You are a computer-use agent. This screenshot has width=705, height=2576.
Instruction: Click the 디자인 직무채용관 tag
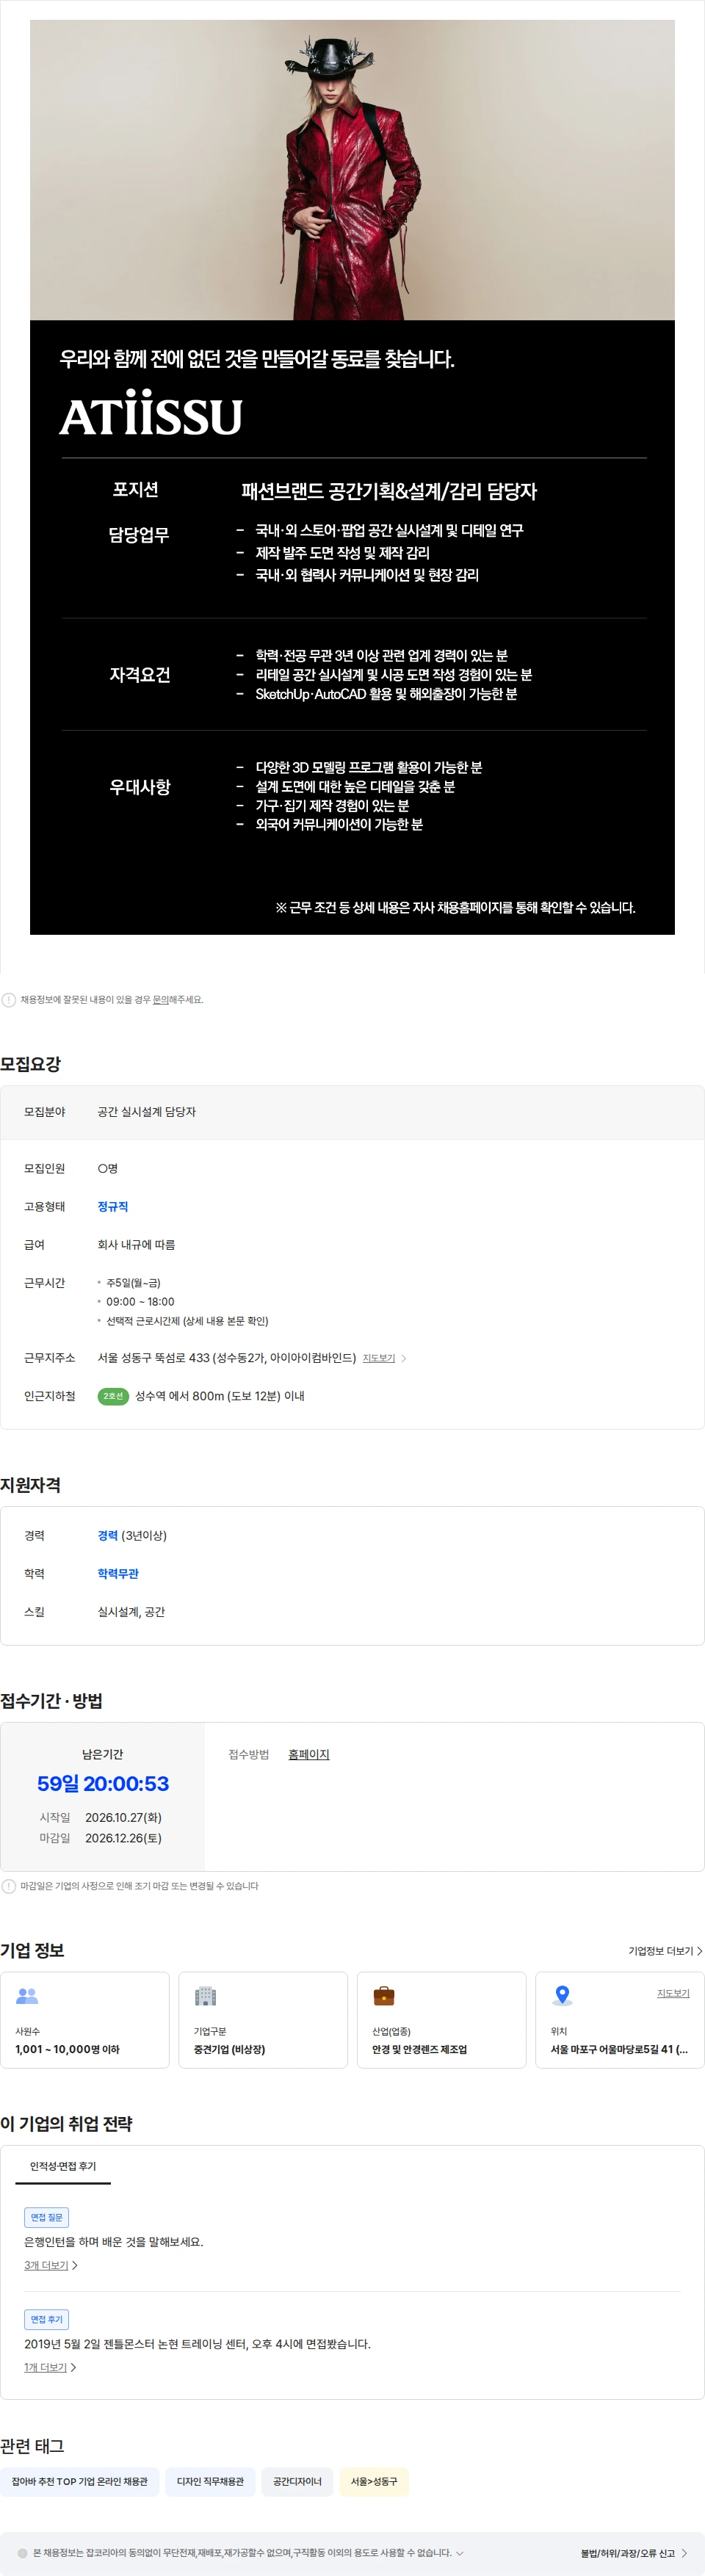tap(210, 2481)
